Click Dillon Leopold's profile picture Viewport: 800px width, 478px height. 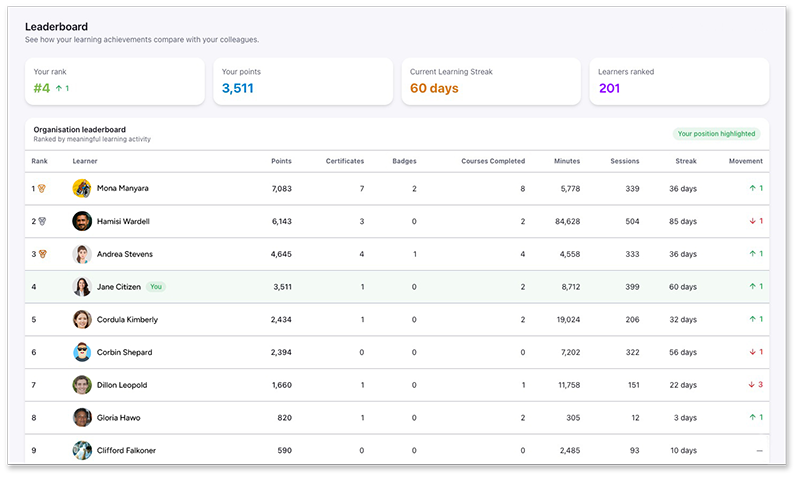point(82,385)
